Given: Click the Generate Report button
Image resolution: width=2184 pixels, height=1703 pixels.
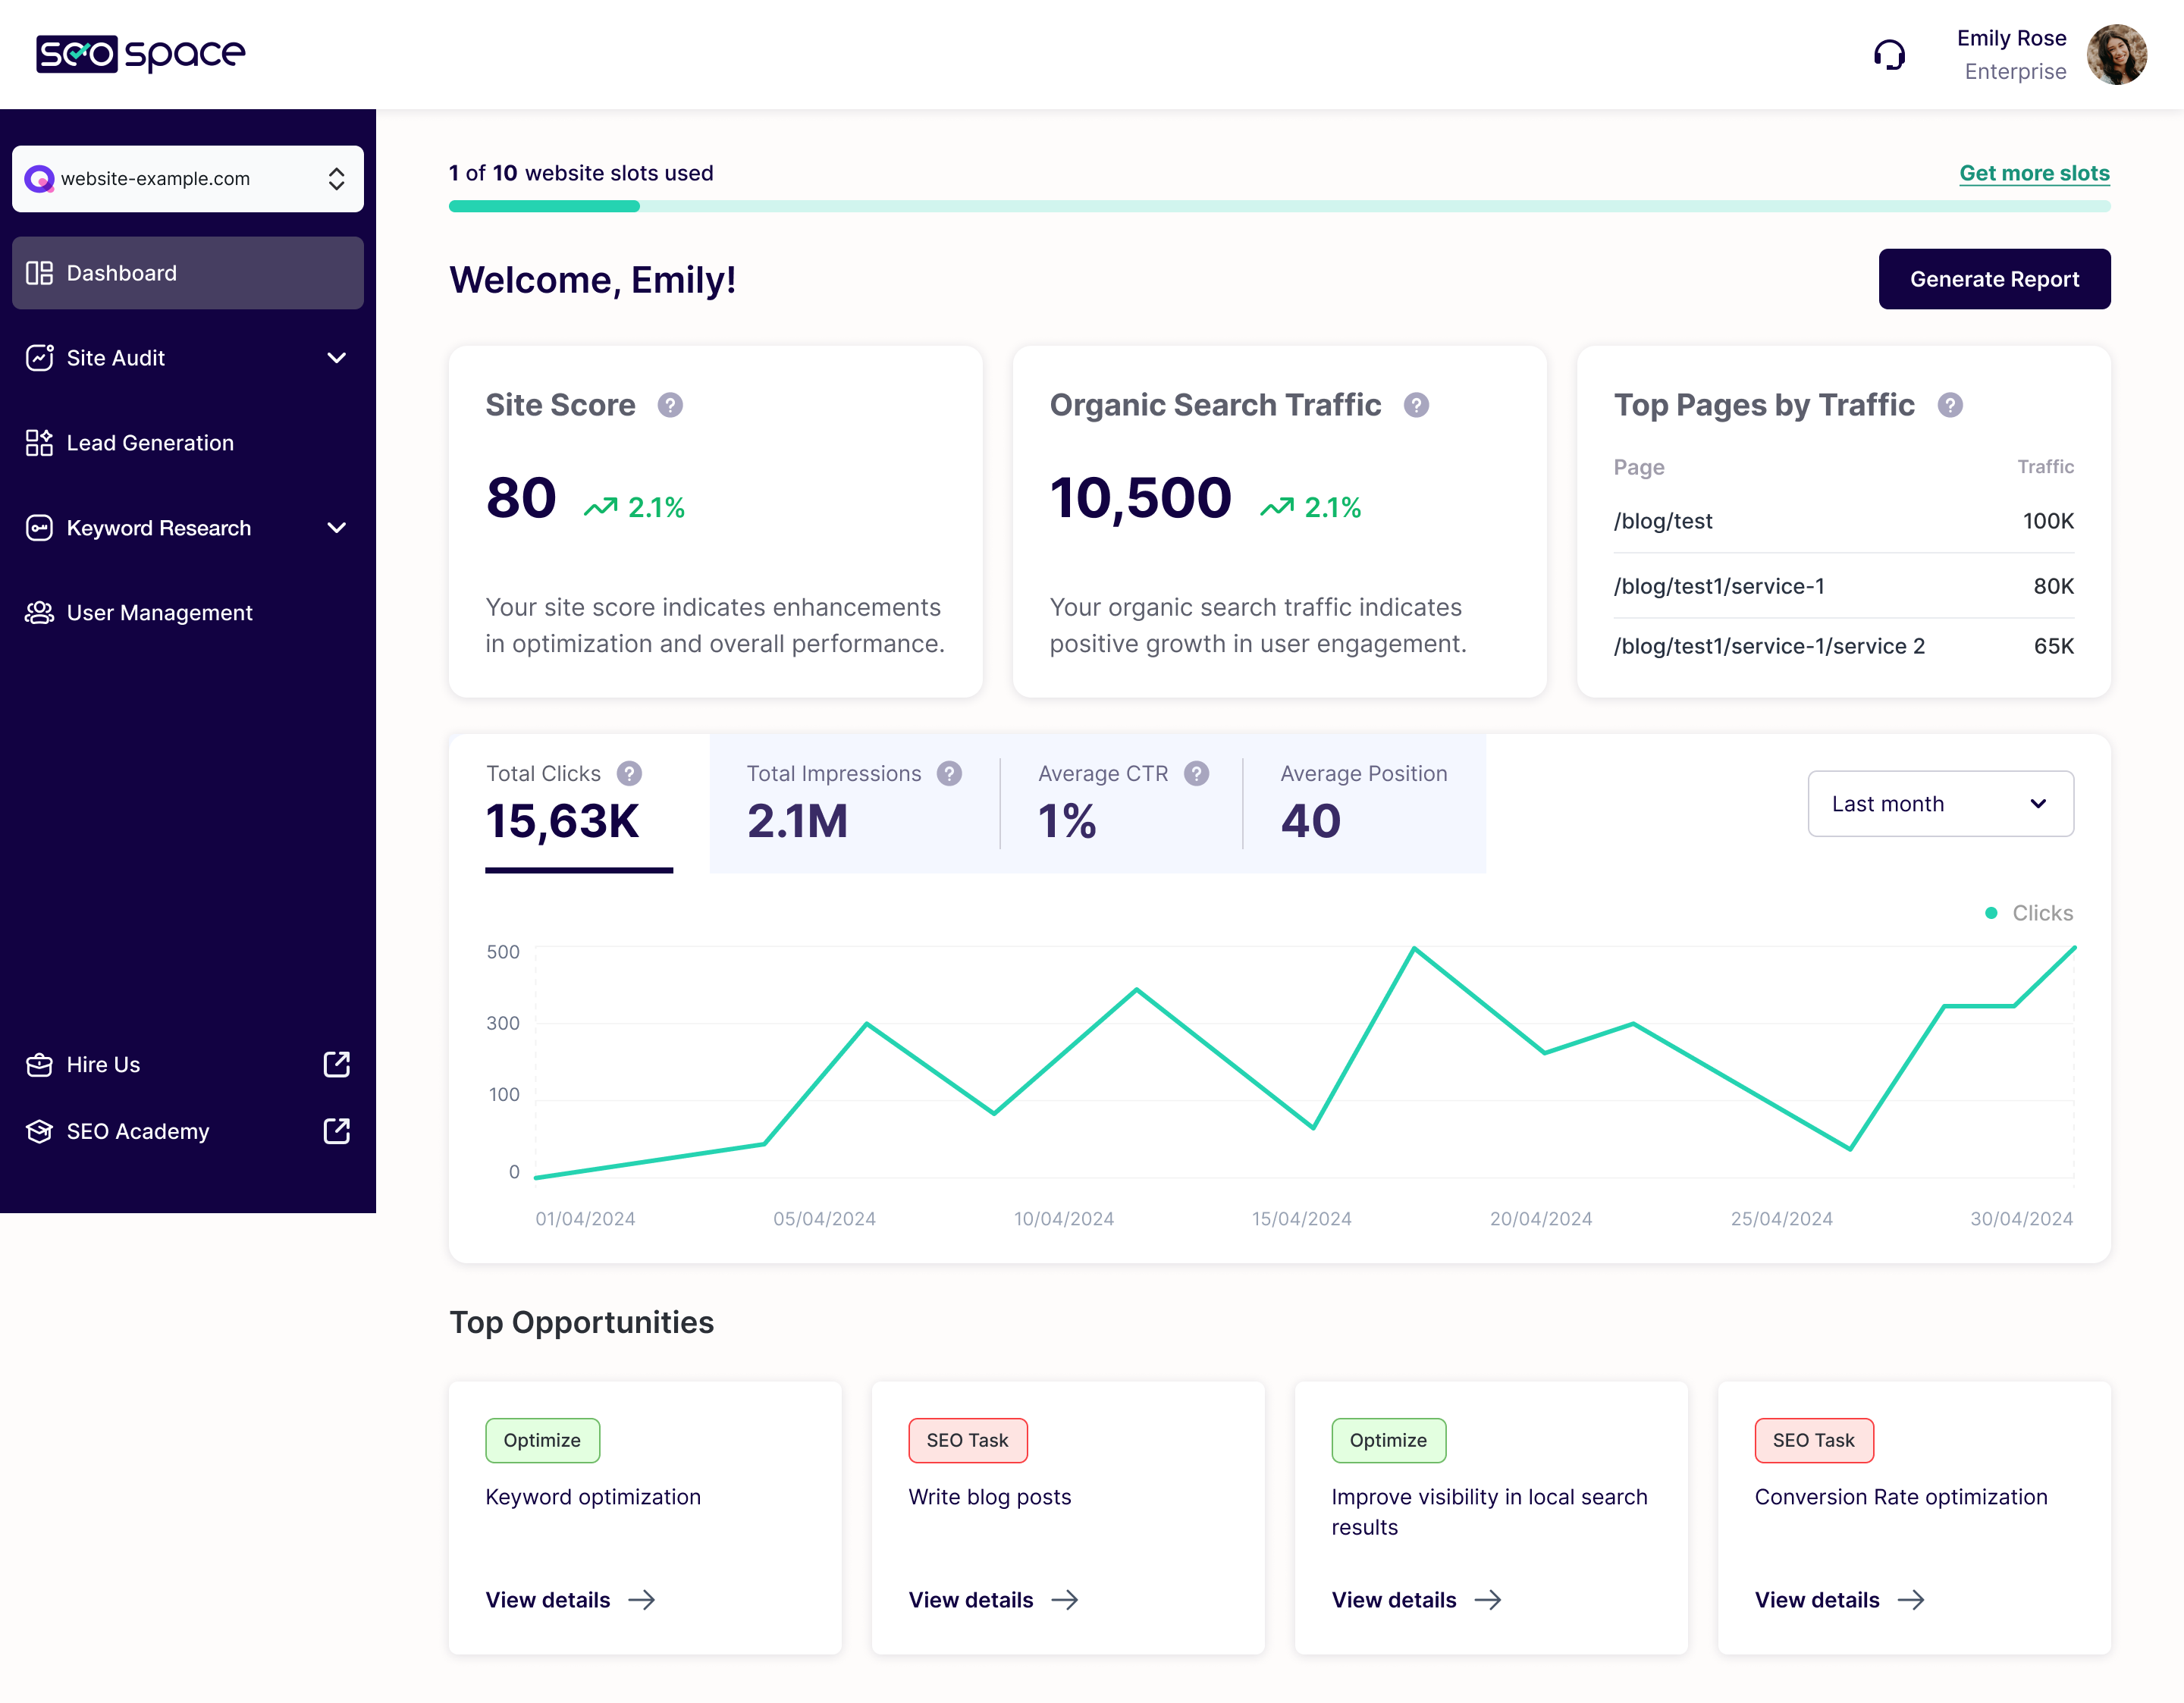Looking at the screenshot, I should (x=1993, y=279).
